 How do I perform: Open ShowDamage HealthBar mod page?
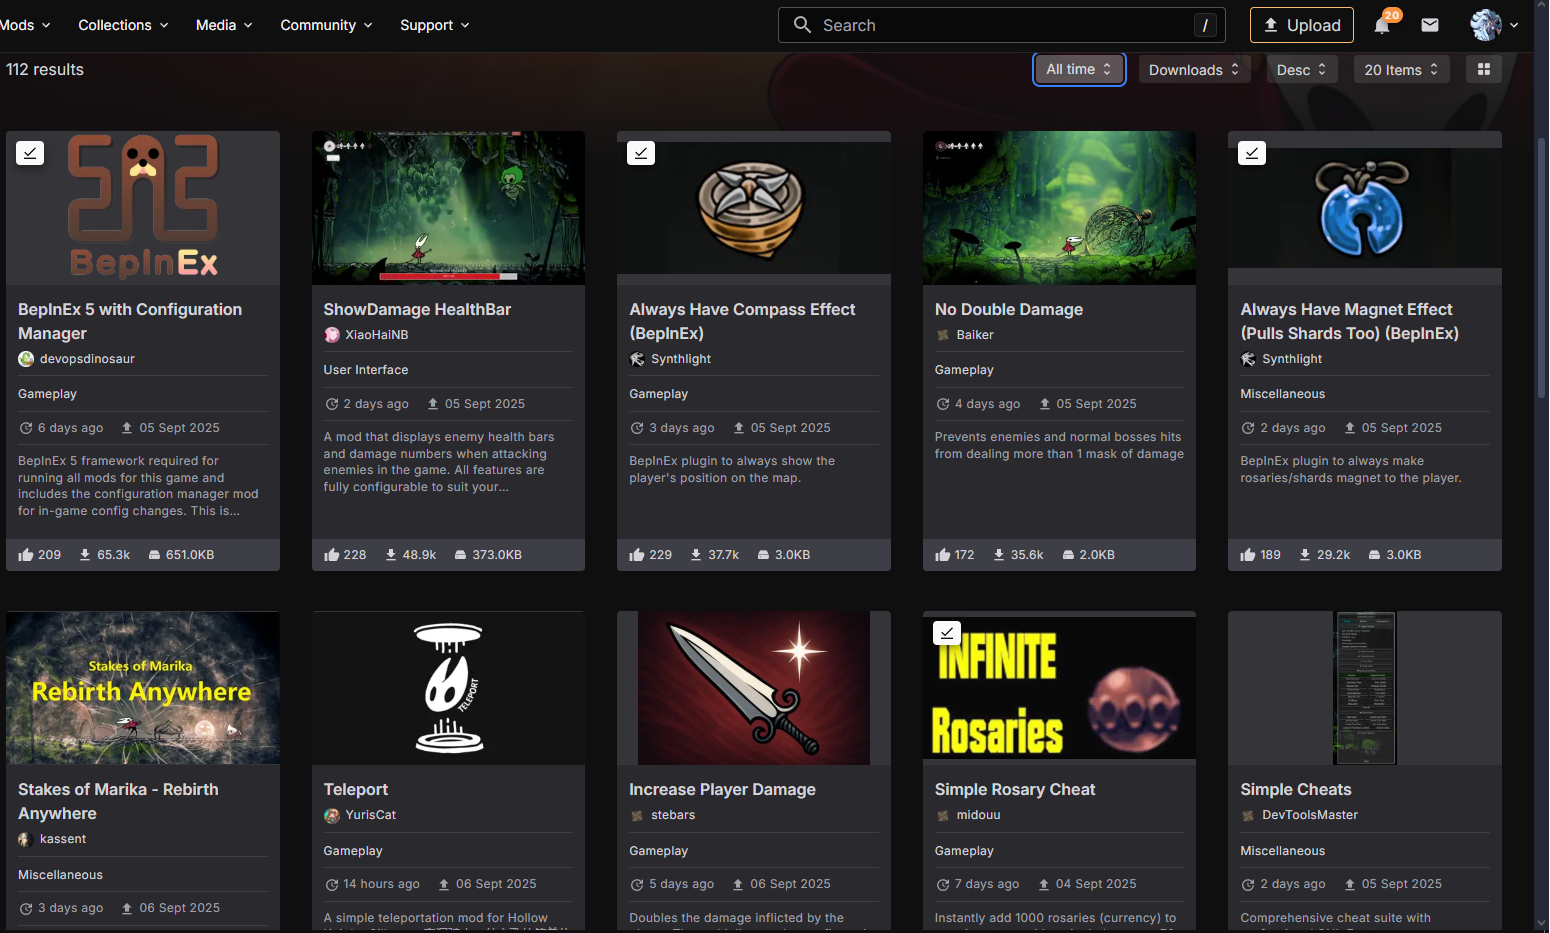click(417, 310)
